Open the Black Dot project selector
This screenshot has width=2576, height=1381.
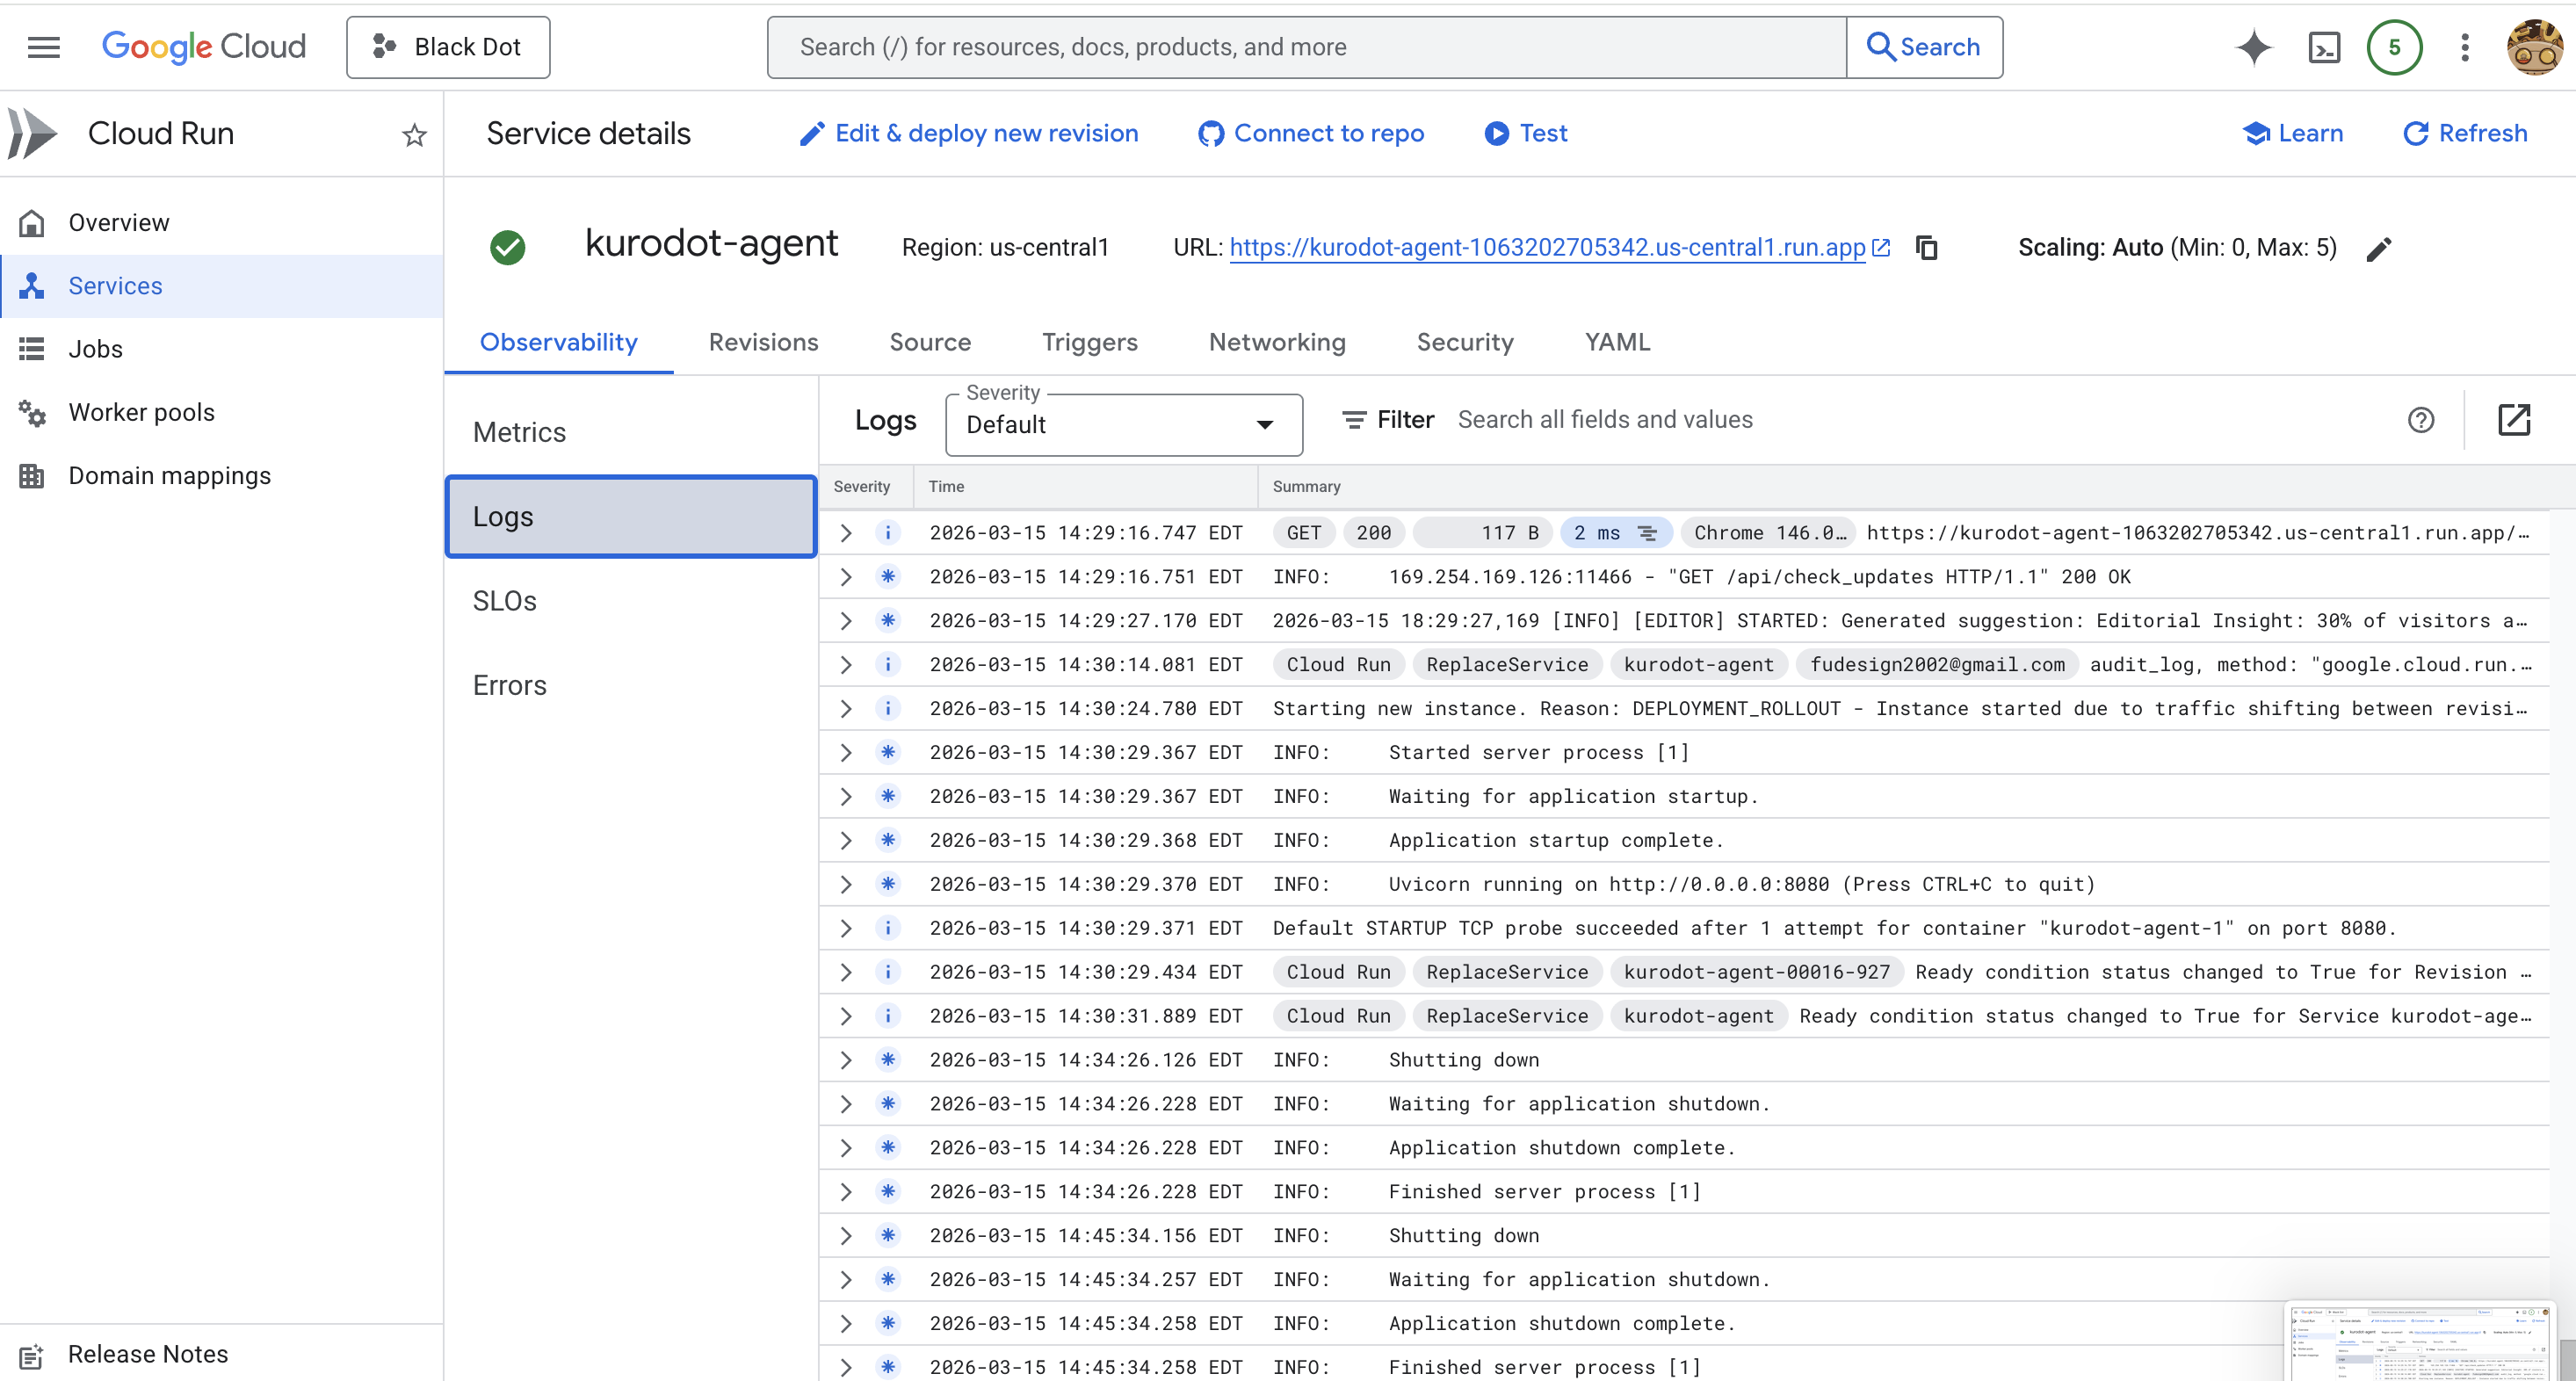coord(448,47)
